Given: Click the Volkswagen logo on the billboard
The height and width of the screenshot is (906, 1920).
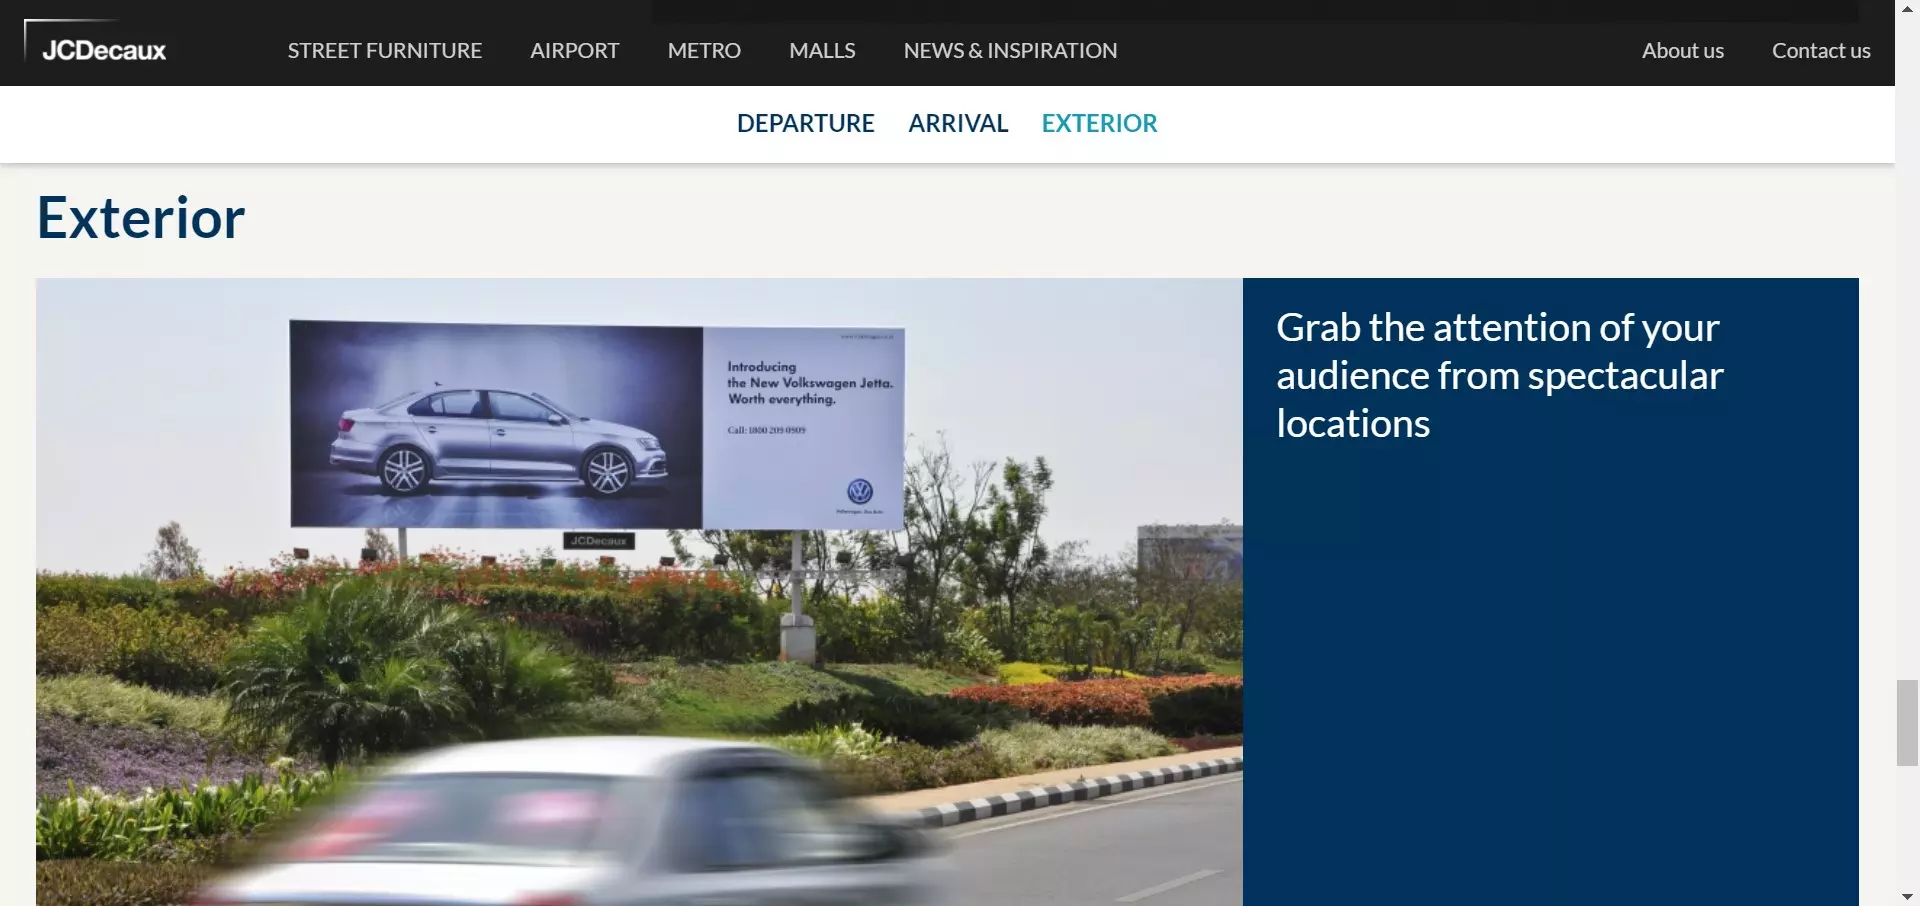Looking at the screenshot, I should [x=860, y=491].
